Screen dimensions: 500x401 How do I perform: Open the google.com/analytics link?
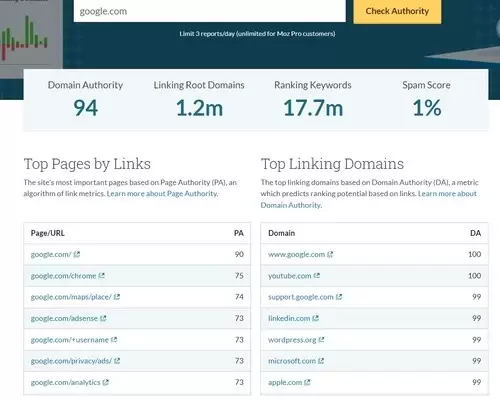(65, 382)
